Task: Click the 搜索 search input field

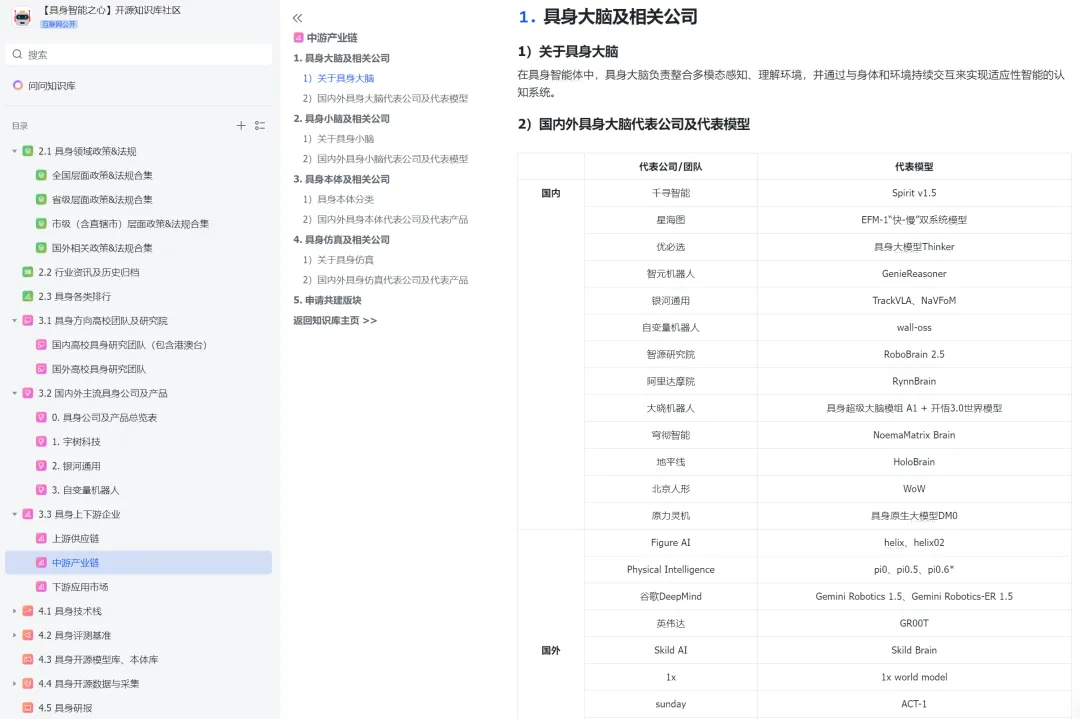Action: click(138, 54)
